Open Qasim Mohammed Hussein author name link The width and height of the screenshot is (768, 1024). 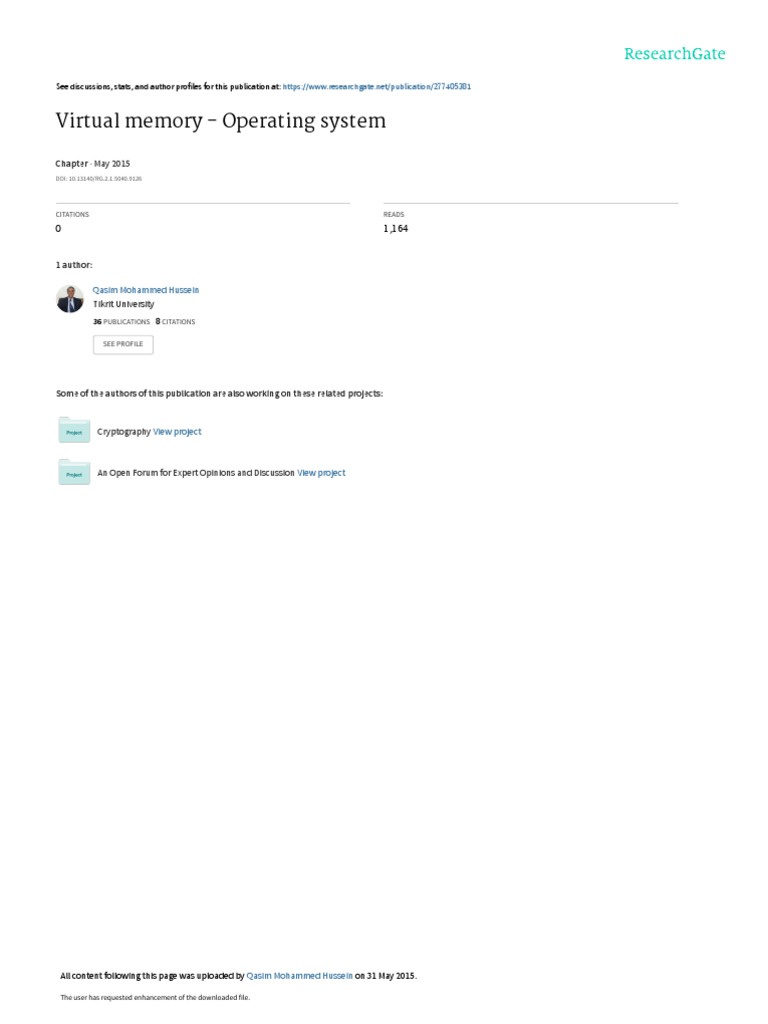click(146, 290)
